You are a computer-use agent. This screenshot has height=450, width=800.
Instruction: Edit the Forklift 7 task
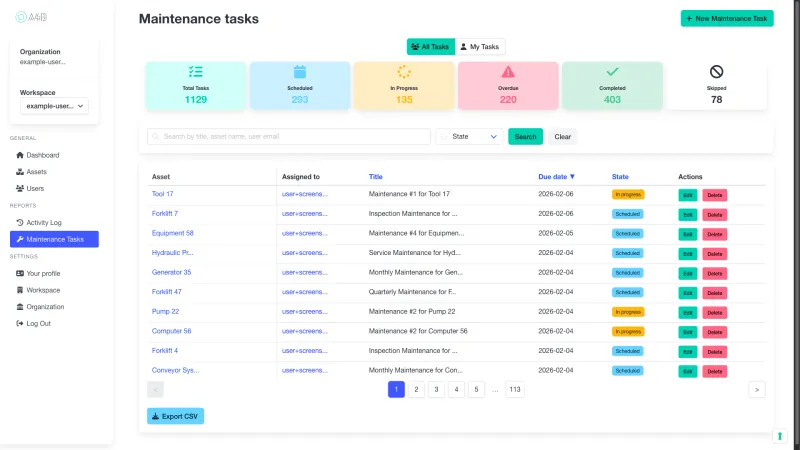[687, 215]
